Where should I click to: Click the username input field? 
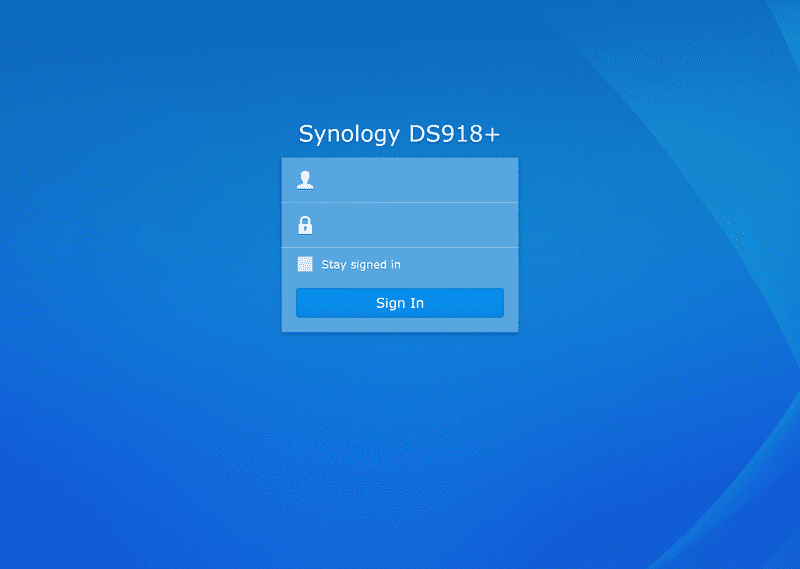[400, 180]
